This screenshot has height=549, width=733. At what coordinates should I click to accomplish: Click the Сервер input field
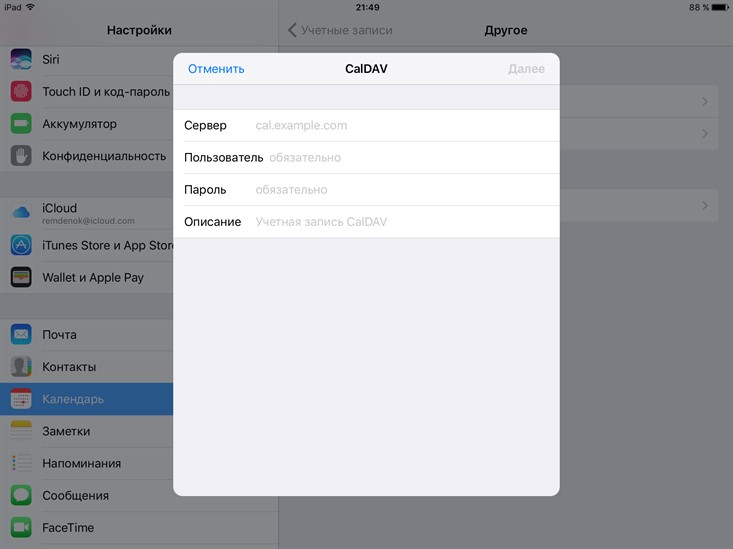point(366,125)
